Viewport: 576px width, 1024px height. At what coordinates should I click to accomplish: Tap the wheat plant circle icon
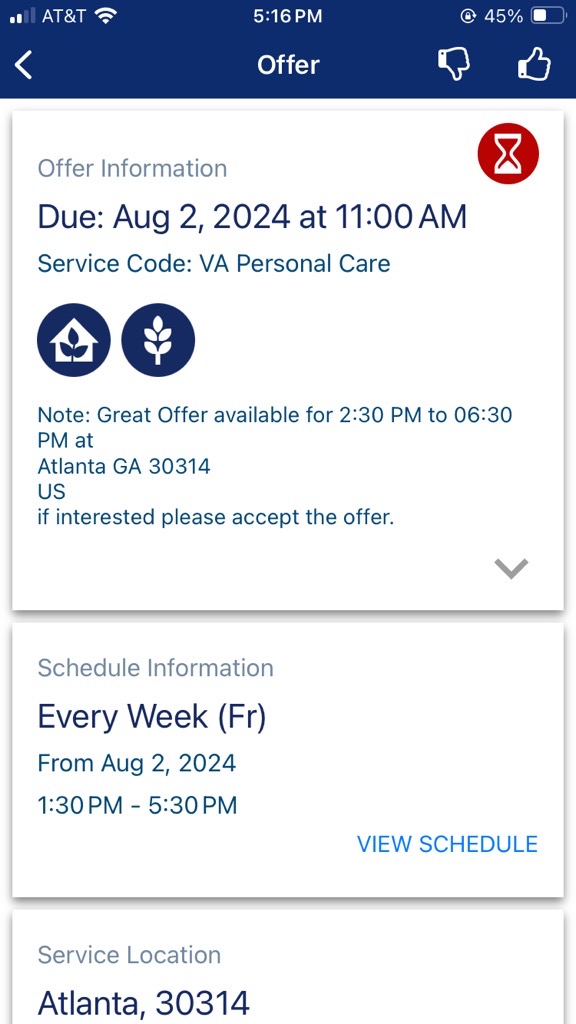pos(158,340)
